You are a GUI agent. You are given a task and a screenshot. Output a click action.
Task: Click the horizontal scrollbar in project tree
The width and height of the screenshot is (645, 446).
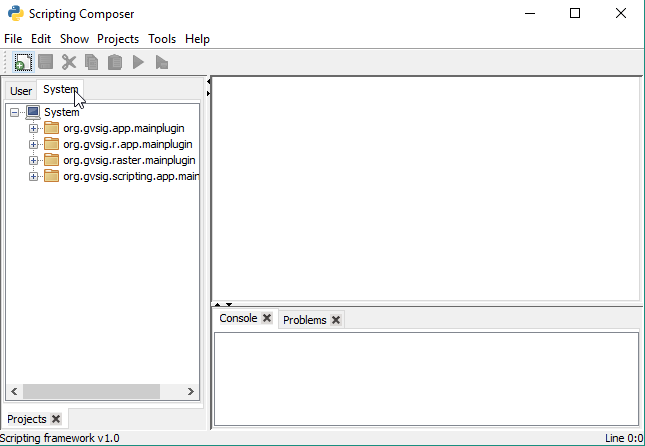click(92, 392)
